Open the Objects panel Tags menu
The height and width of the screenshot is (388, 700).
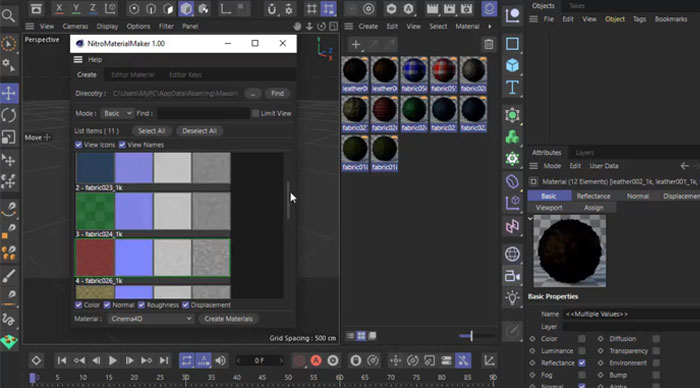tap(639, 19)
